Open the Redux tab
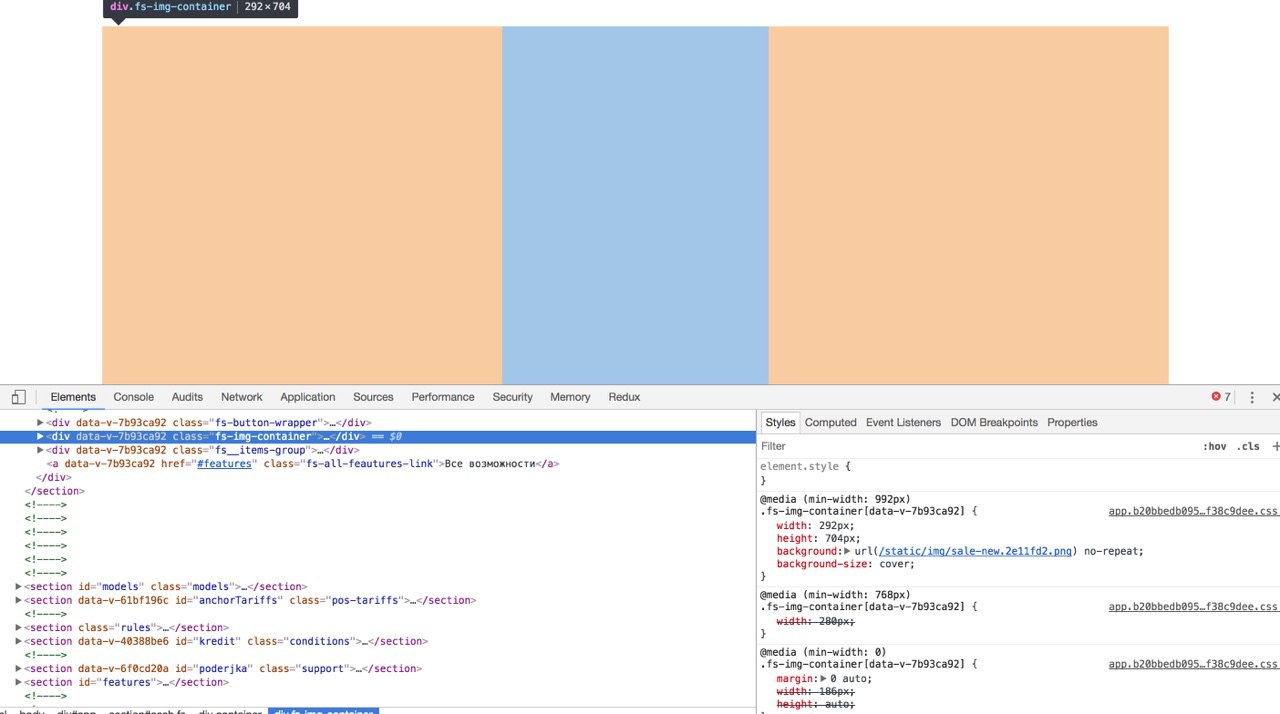The height and width of the screenshot is (714, 1280). [624, 397]
